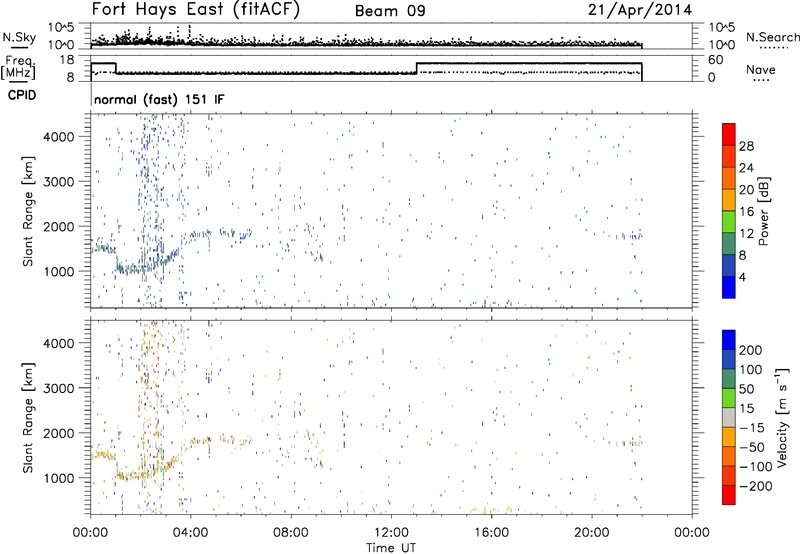Click the date "21/Apr/2014"
This screenshot has height=554, width=800.
tap(640, 10)
